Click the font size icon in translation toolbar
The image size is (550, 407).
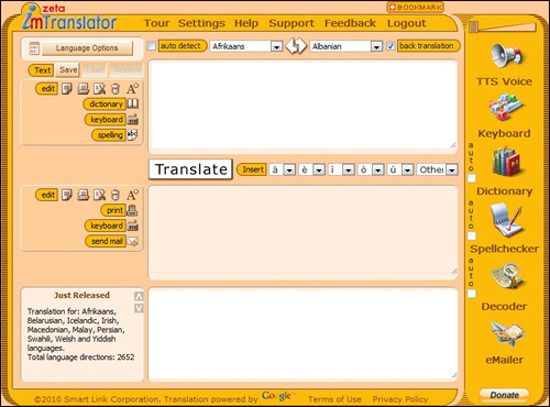133,194
